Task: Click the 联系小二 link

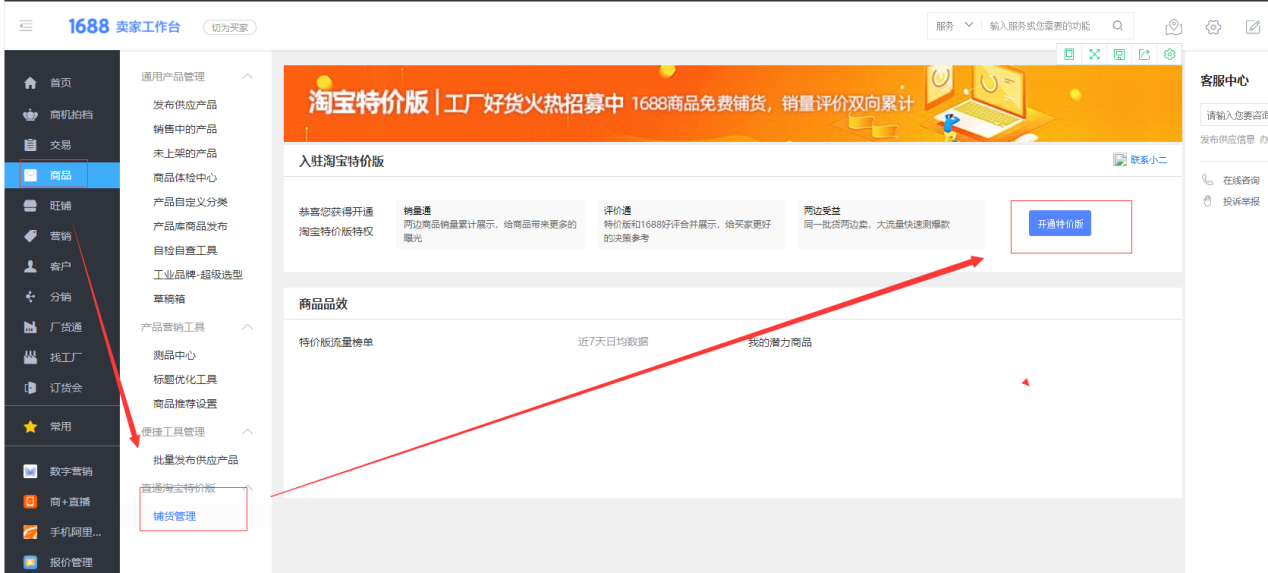Action: [x=1149, y=160]
